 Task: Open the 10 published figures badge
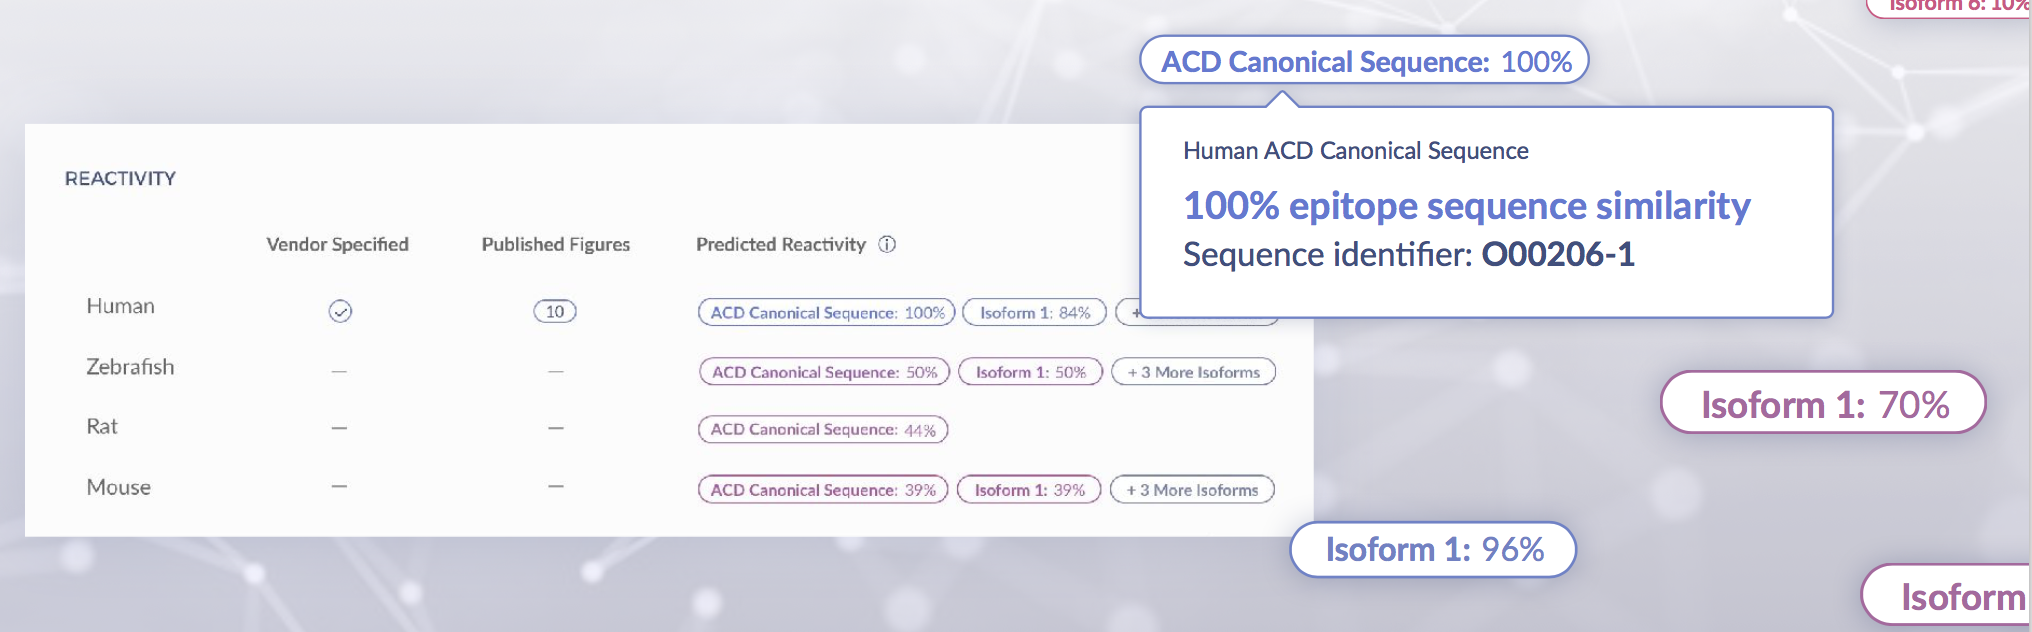pyautogui.click(x=555, y=312)
